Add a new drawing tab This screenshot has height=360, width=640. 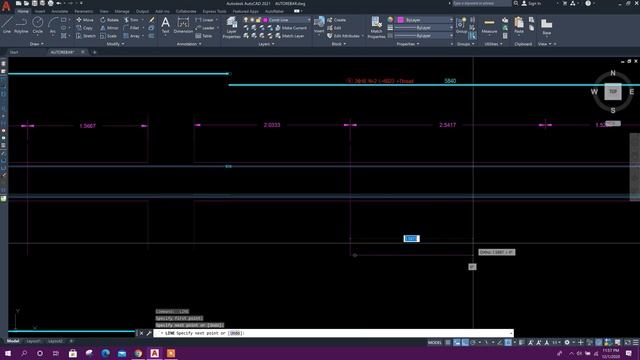[95, 52]
